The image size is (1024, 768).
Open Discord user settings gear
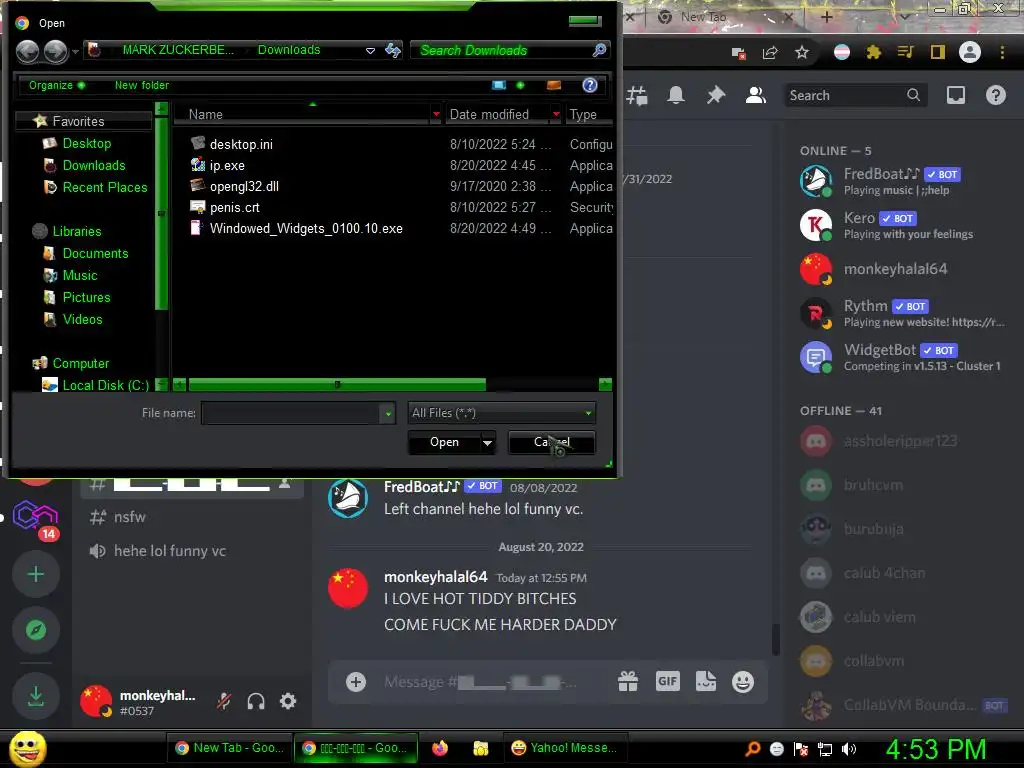click(288, 701)
